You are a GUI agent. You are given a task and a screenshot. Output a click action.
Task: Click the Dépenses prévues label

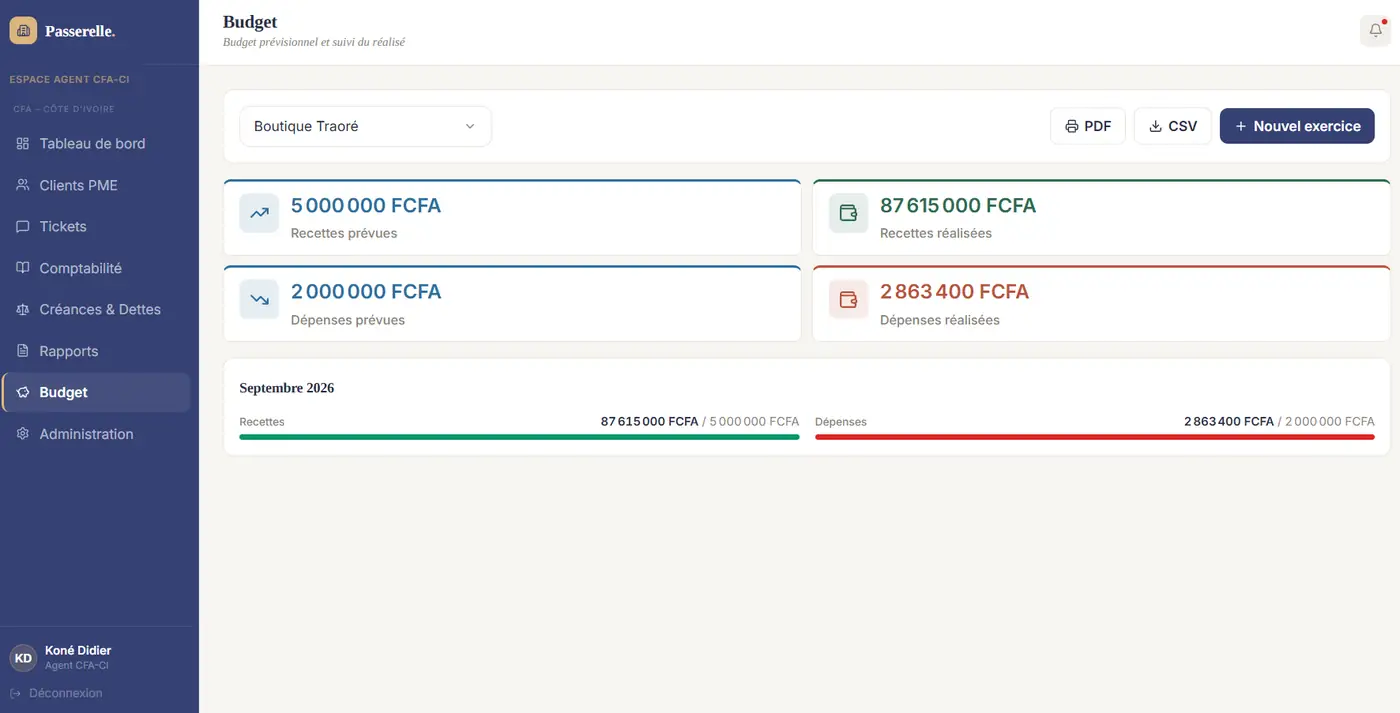click(x=348, y=320)
